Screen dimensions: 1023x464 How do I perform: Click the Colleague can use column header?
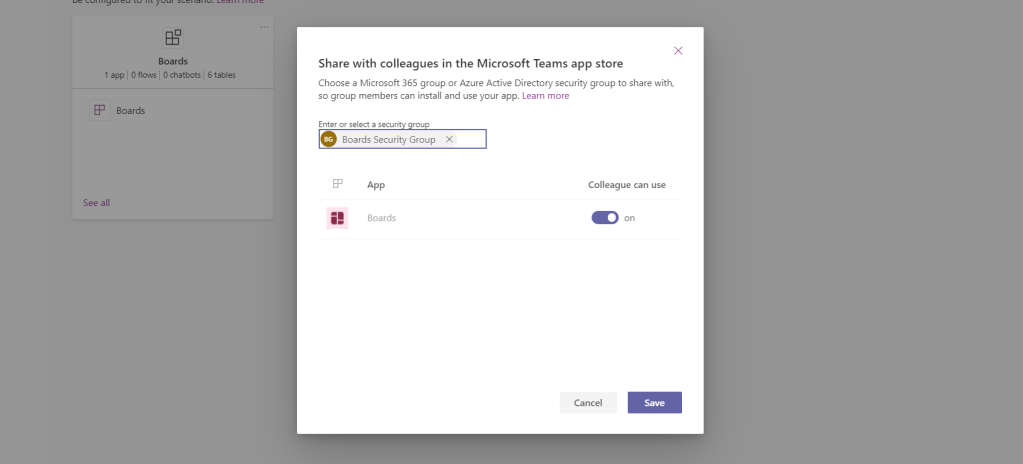(x=626, y=185)
